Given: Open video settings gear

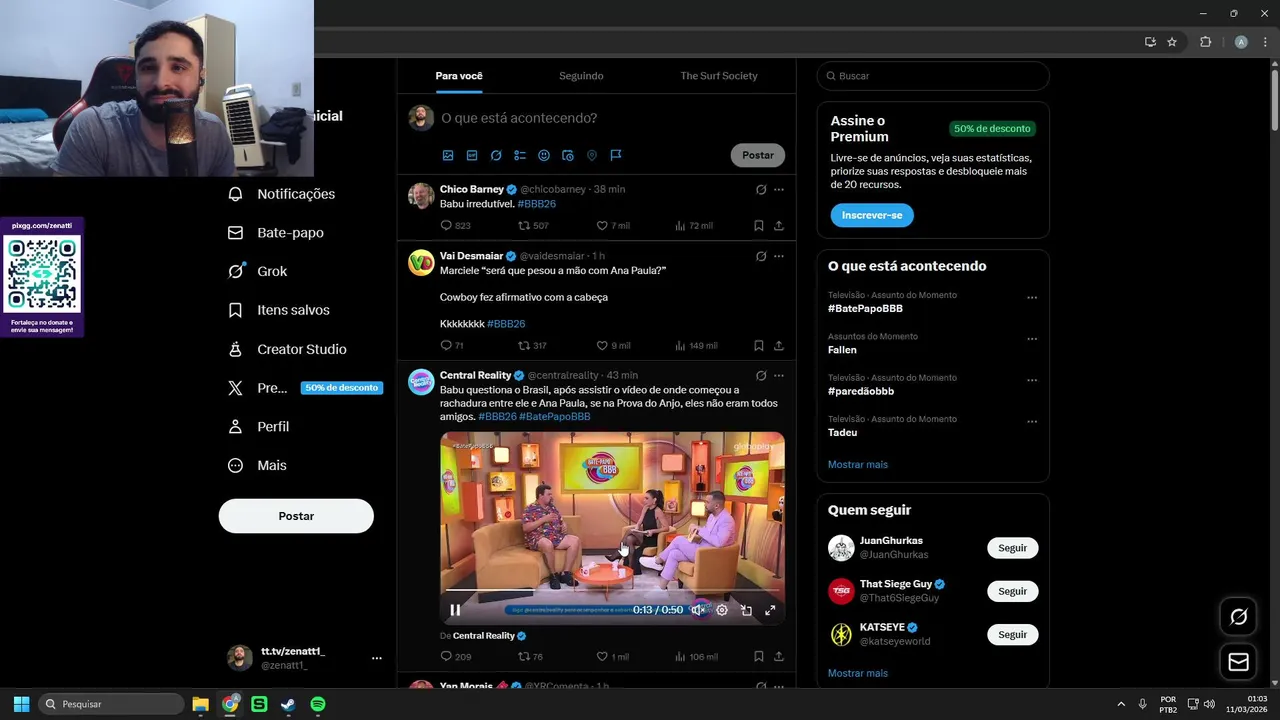Looking at the screenshot, I should click(x=722, y=610).
